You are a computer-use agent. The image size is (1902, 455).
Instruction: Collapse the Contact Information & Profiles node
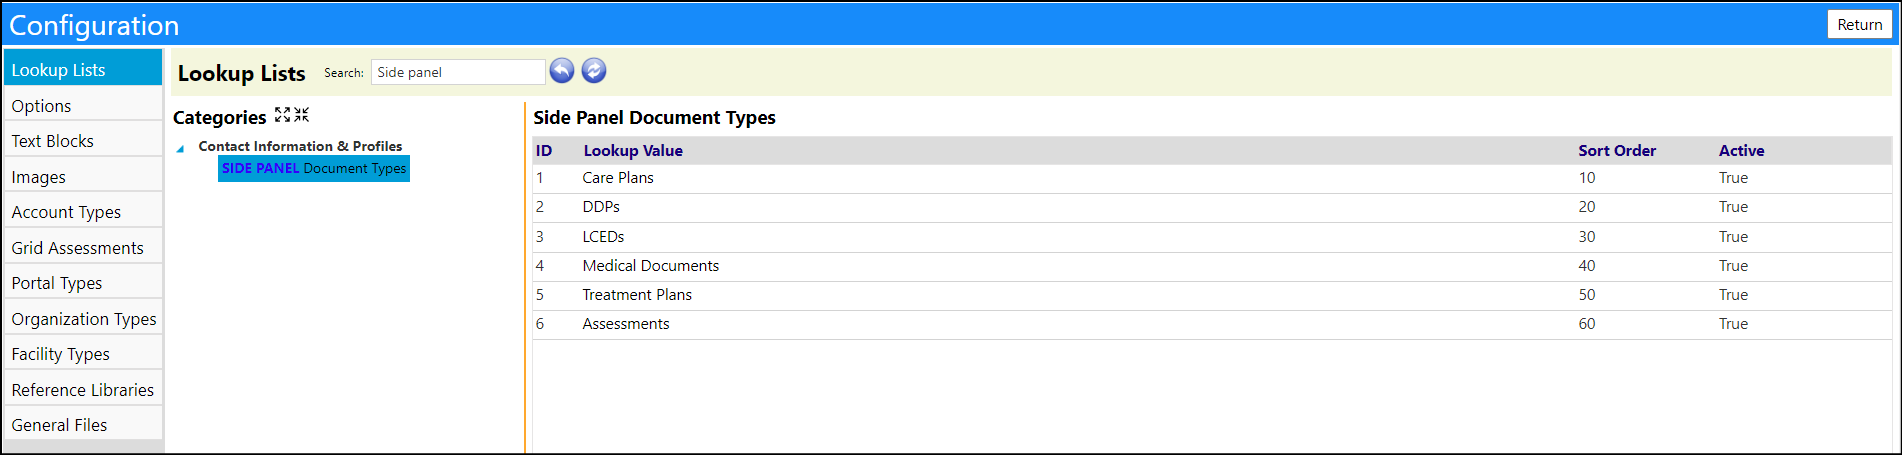coord(181,149)
